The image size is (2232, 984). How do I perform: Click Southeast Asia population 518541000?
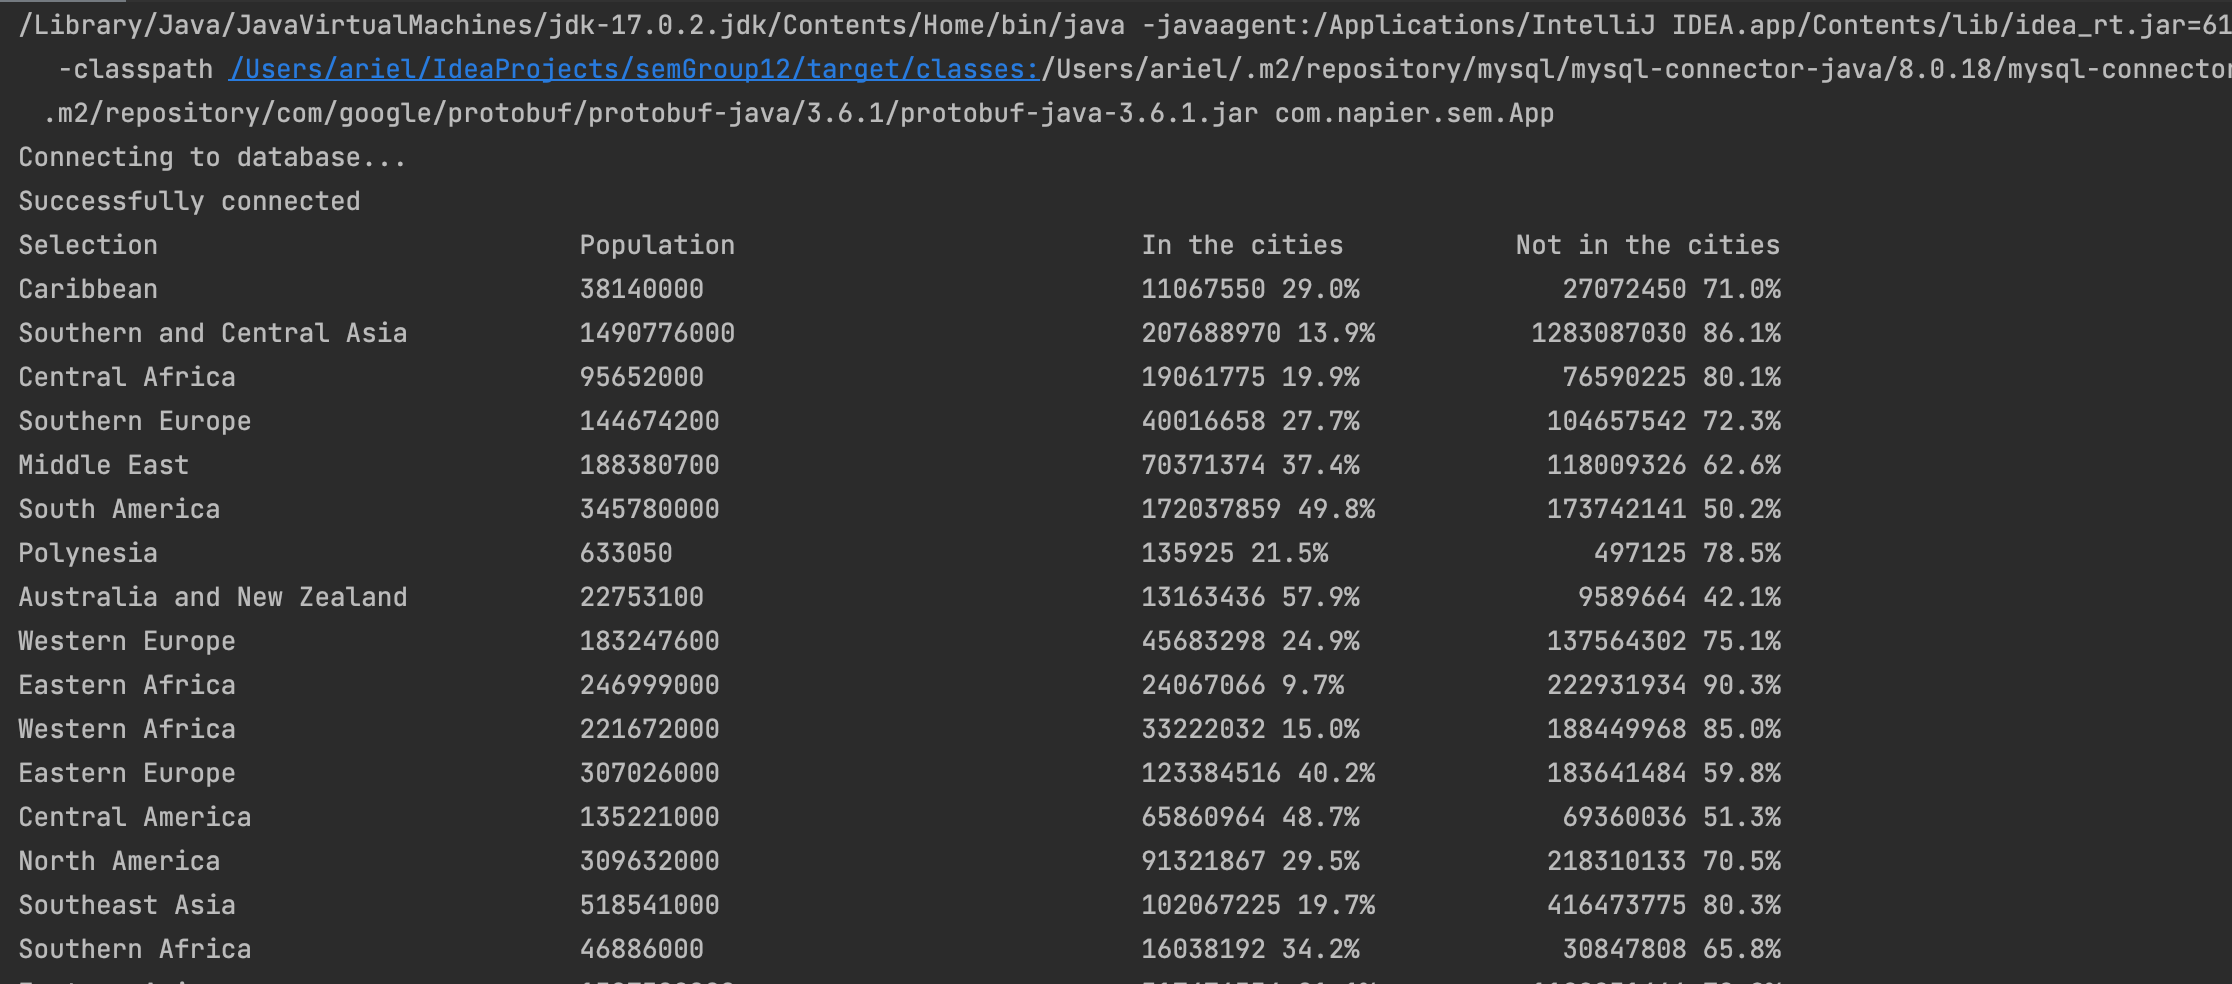[650, 905]
